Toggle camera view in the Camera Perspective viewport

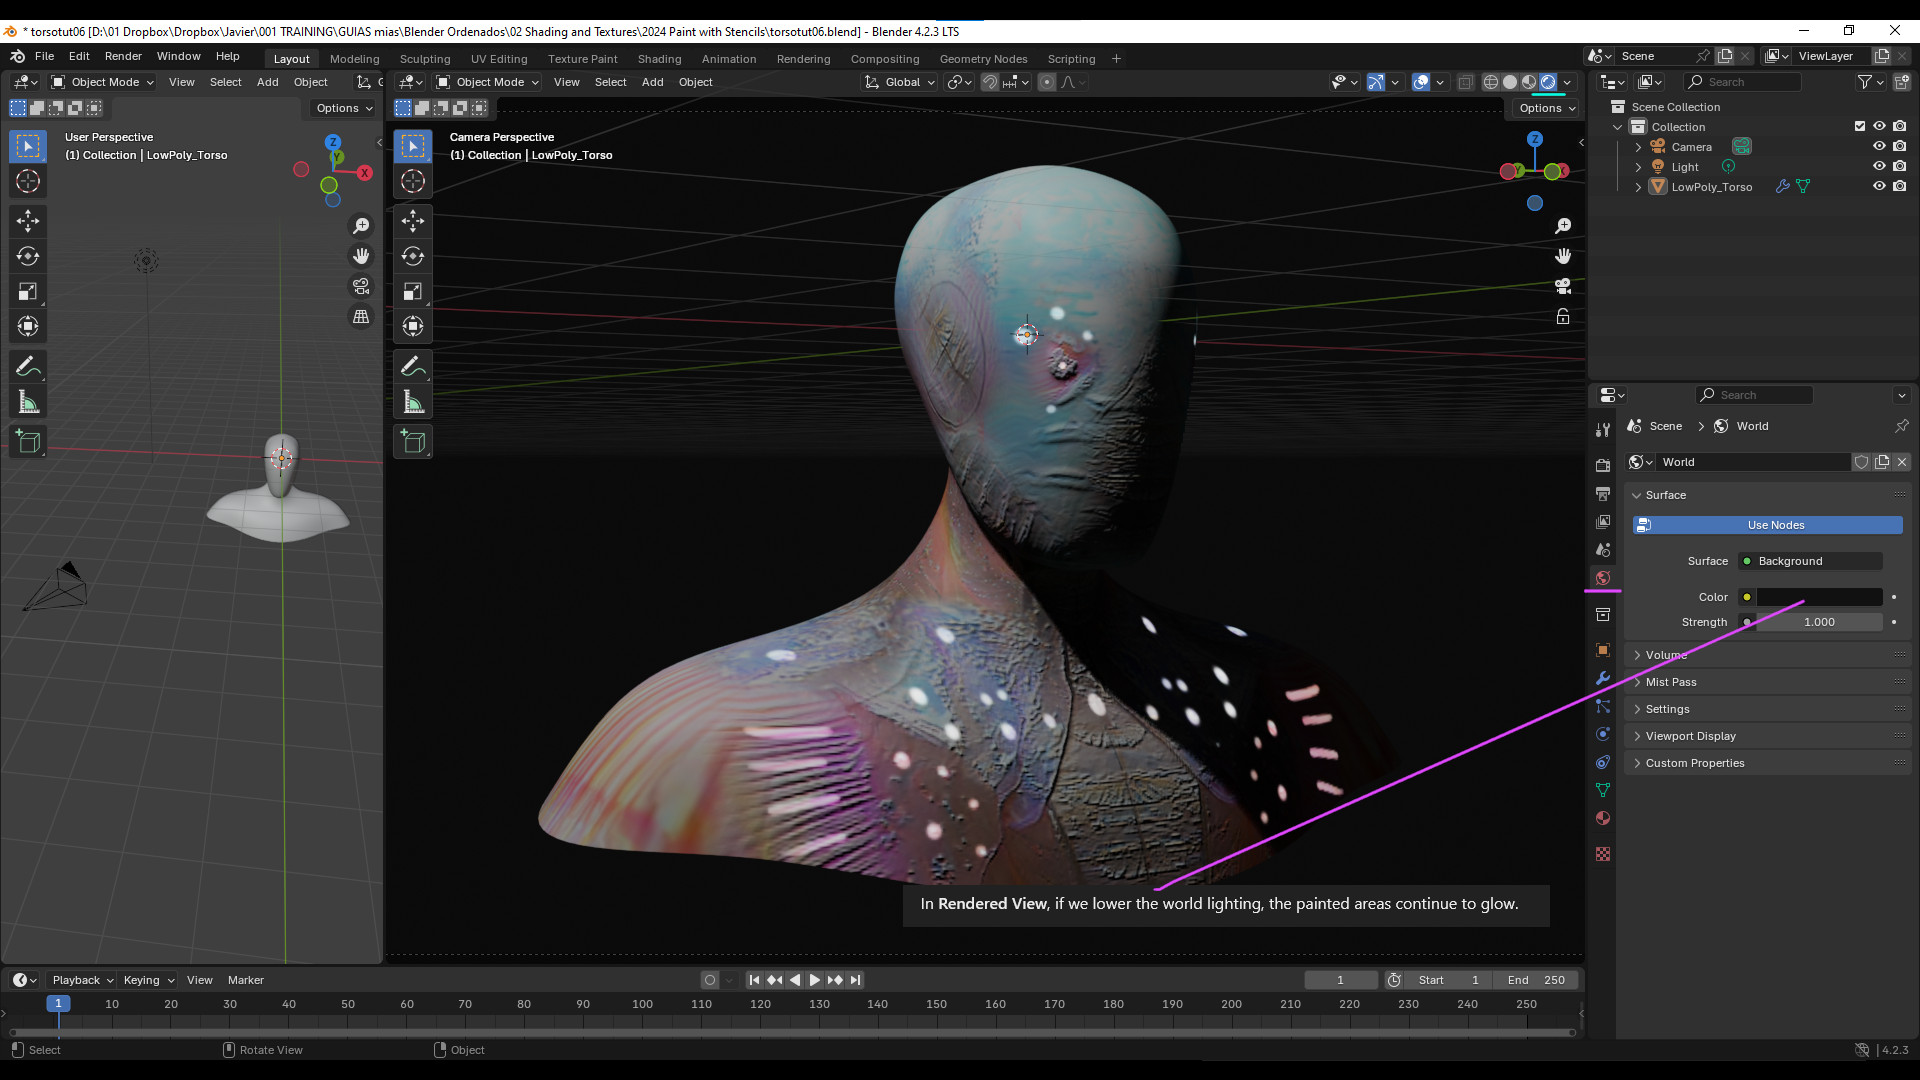point(1563,286)
